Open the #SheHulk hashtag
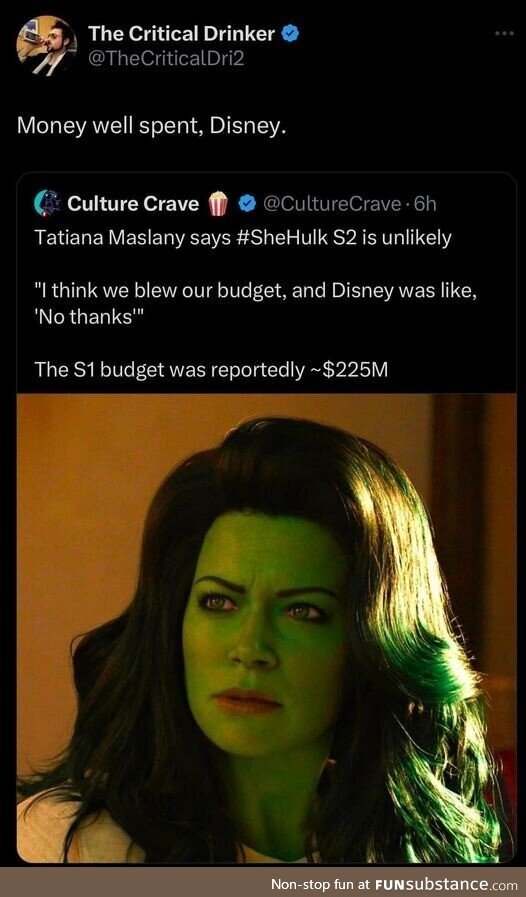The width and height of the screenshot is (526, 897). coord(282,238)
